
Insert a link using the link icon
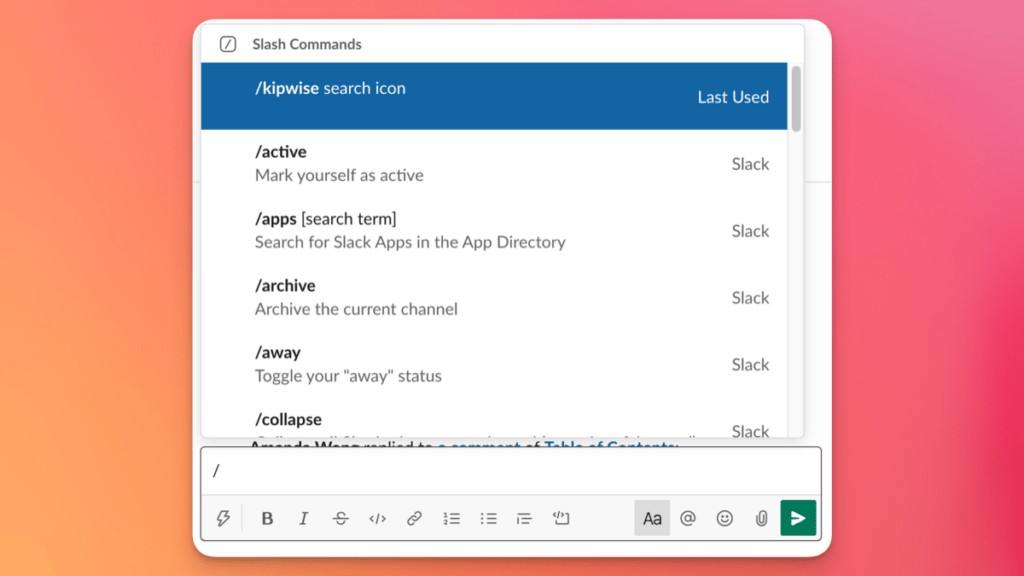(x=414, y=518)
